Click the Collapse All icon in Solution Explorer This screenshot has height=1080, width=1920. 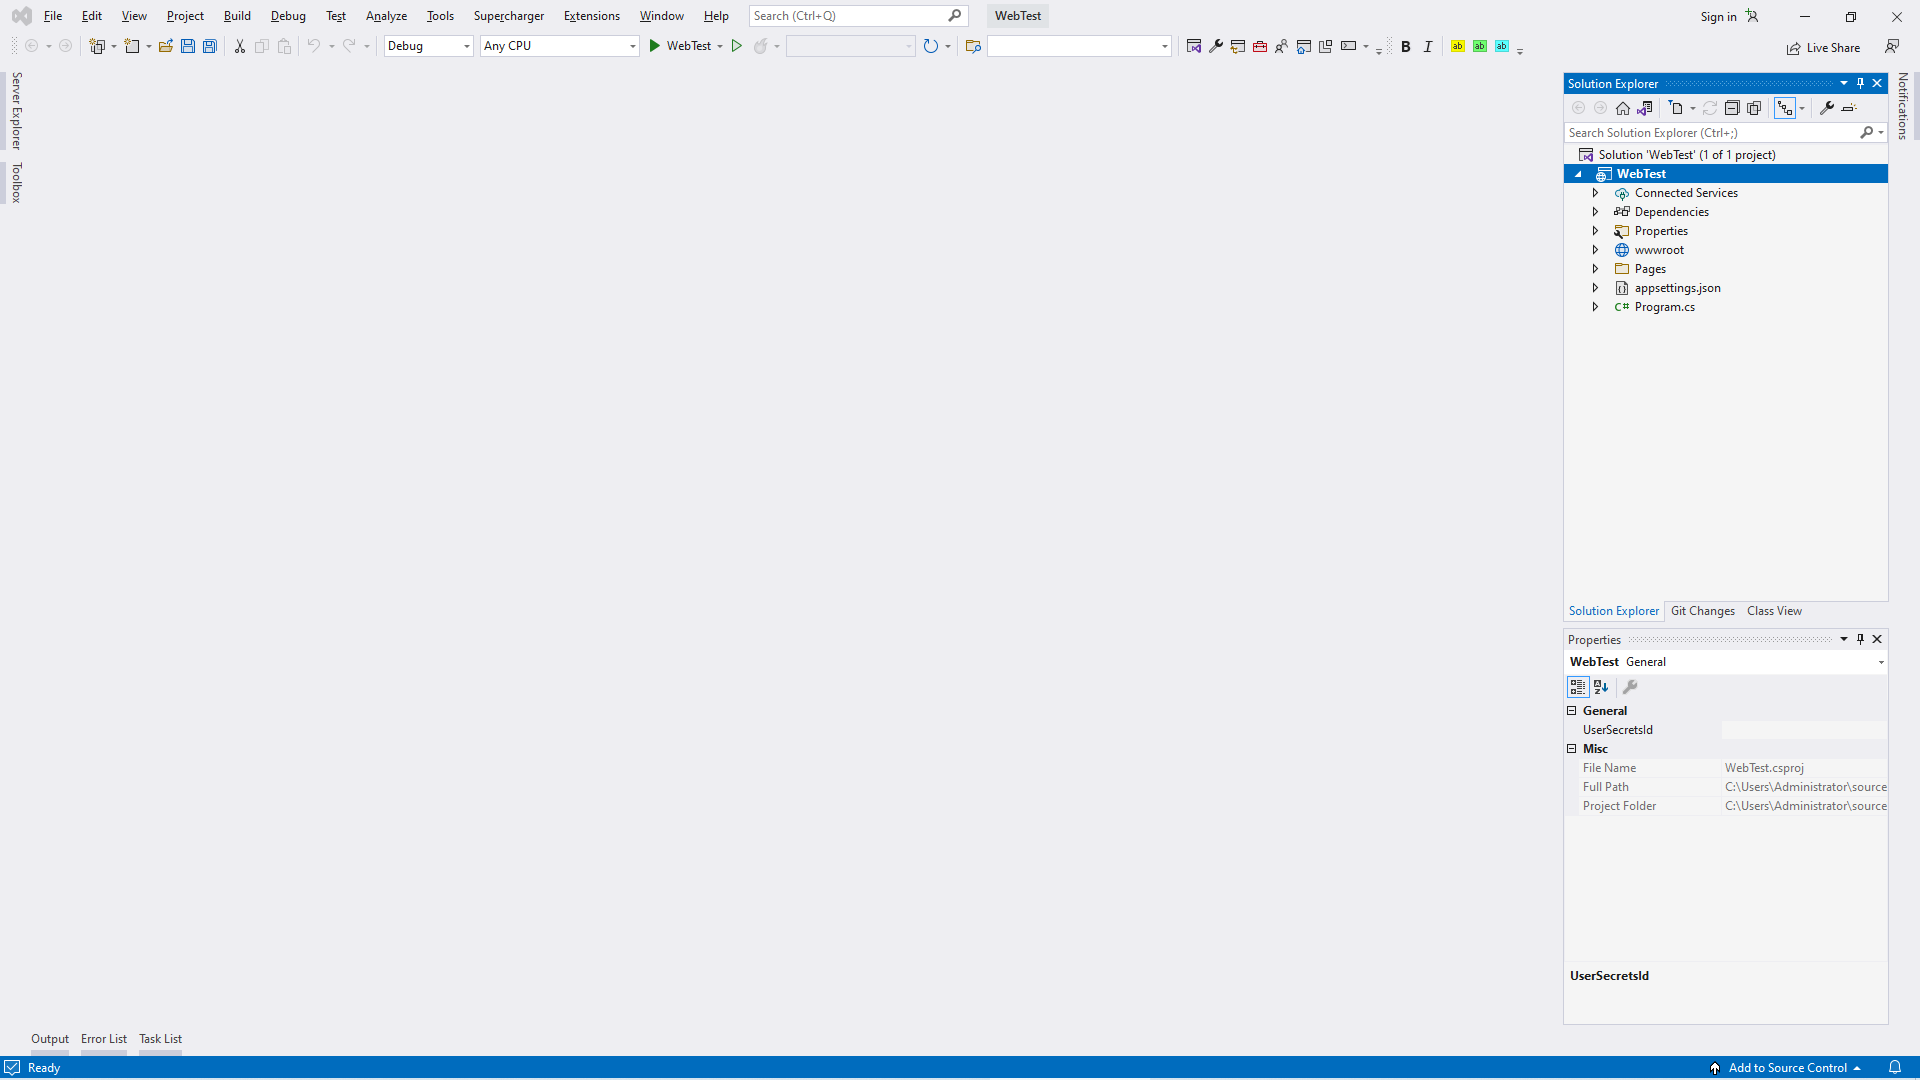click(1732, 108)
